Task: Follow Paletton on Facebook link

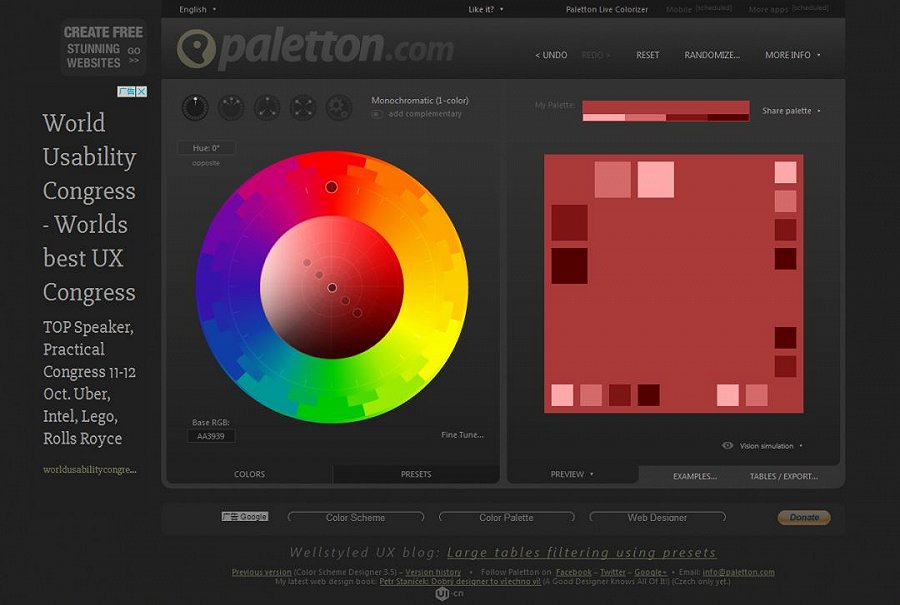Action: click(x=573, y=572)
